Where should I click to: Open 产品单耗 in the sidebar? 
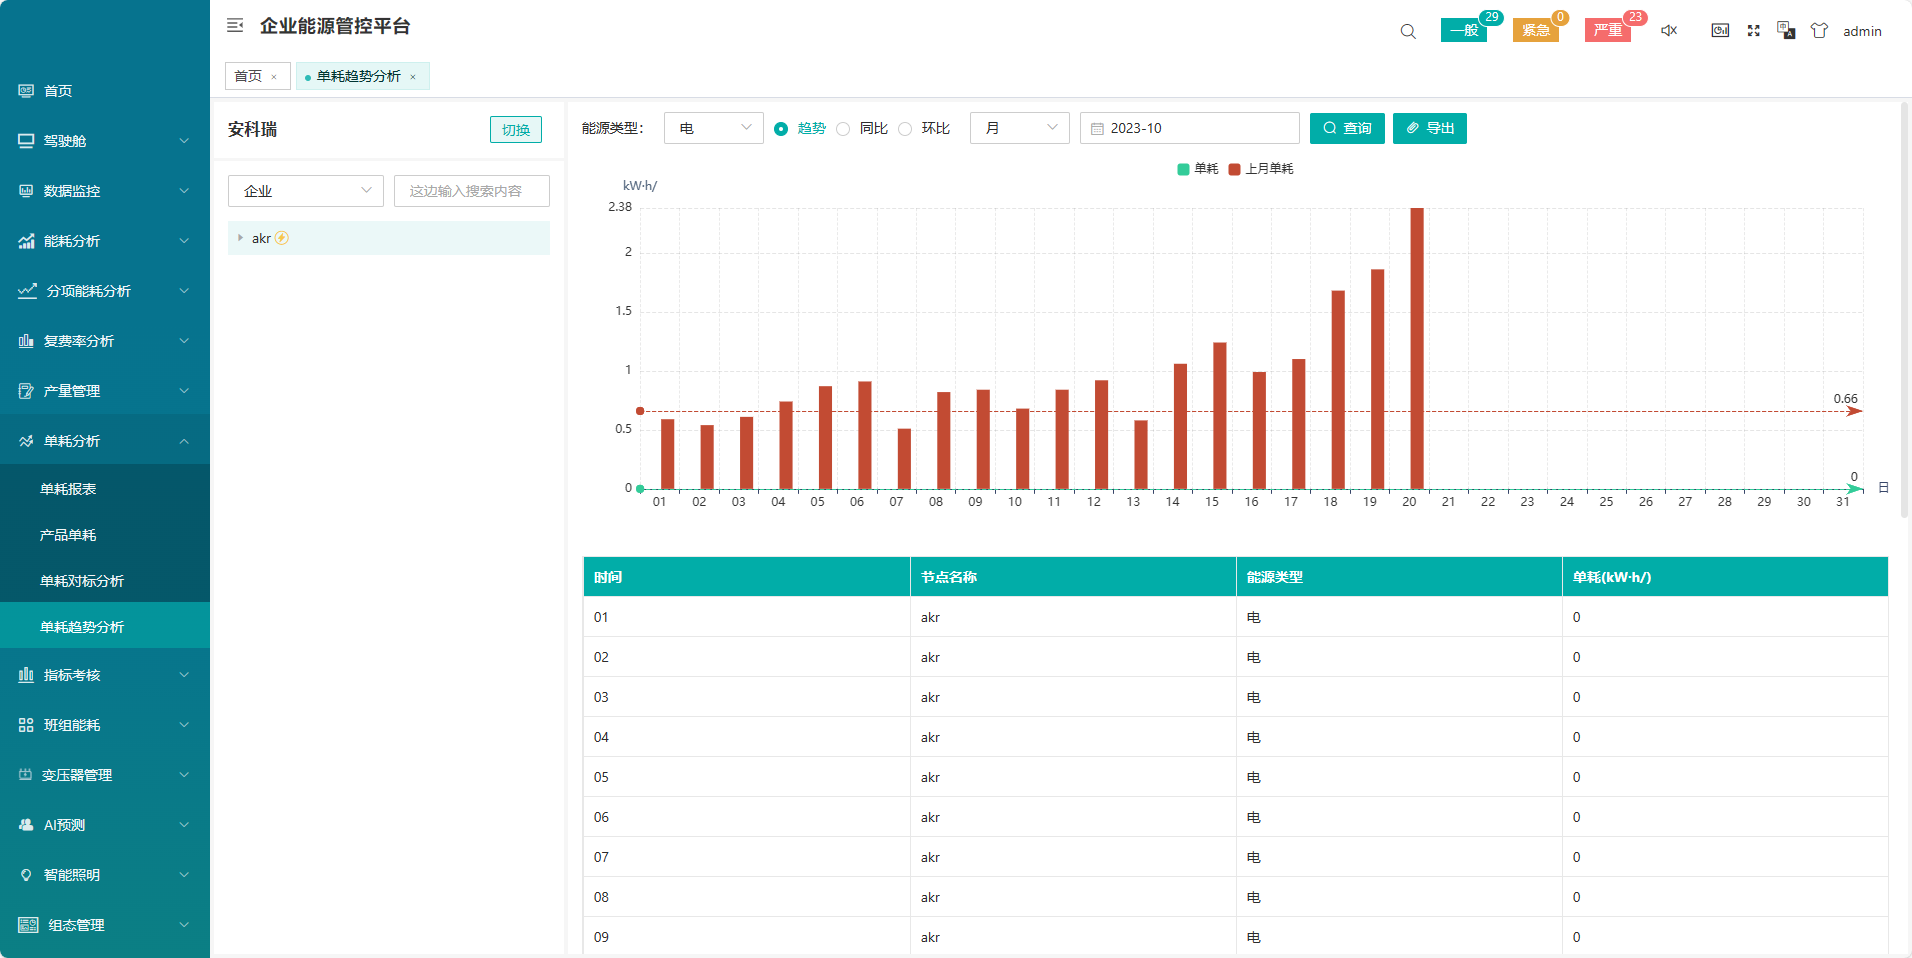coord(68,535)
